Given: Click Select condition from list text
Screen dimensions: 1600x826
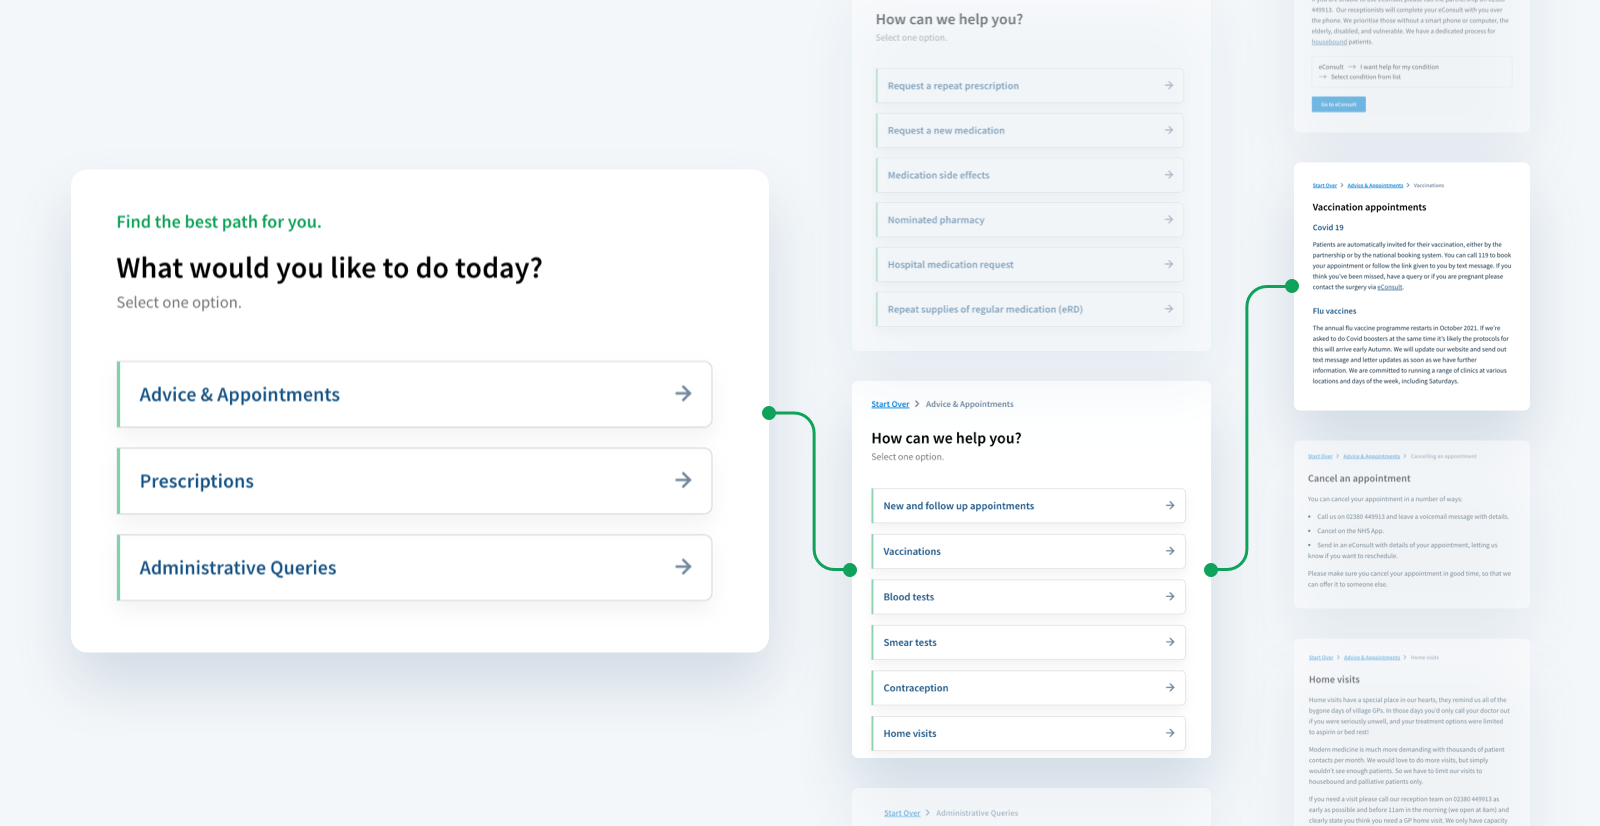Looking at the screenshot, I should point(1365,77).
